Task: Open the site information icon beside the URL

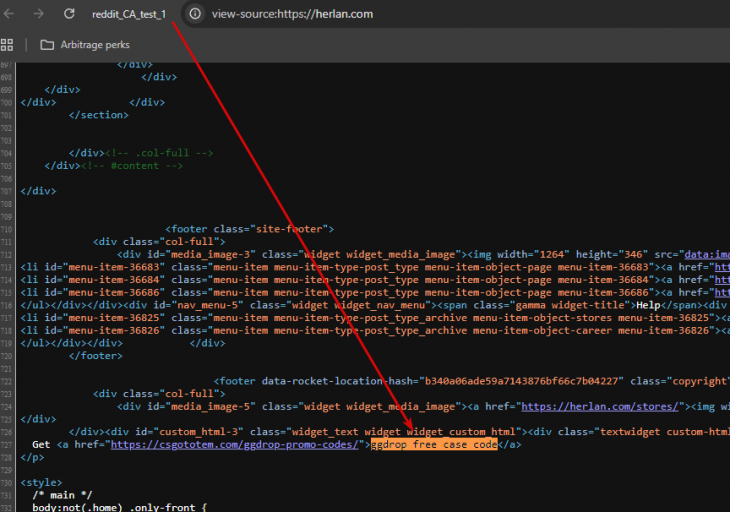Action: pos(195,14)
